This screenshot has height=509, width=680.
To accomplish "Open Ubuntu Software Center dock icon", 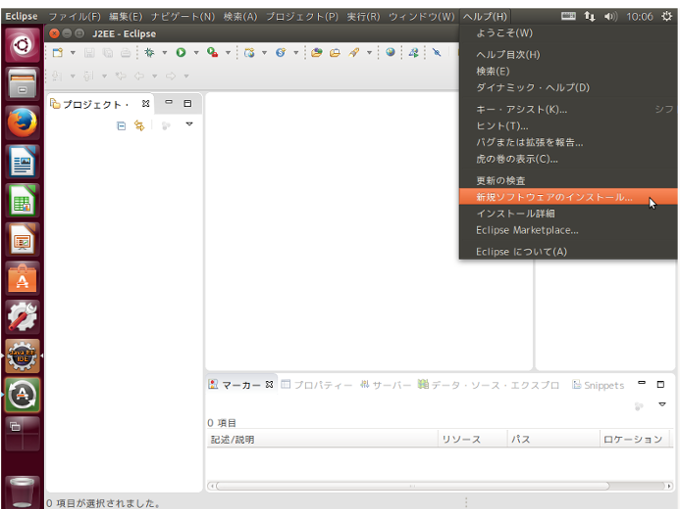I will click(22, 278).
